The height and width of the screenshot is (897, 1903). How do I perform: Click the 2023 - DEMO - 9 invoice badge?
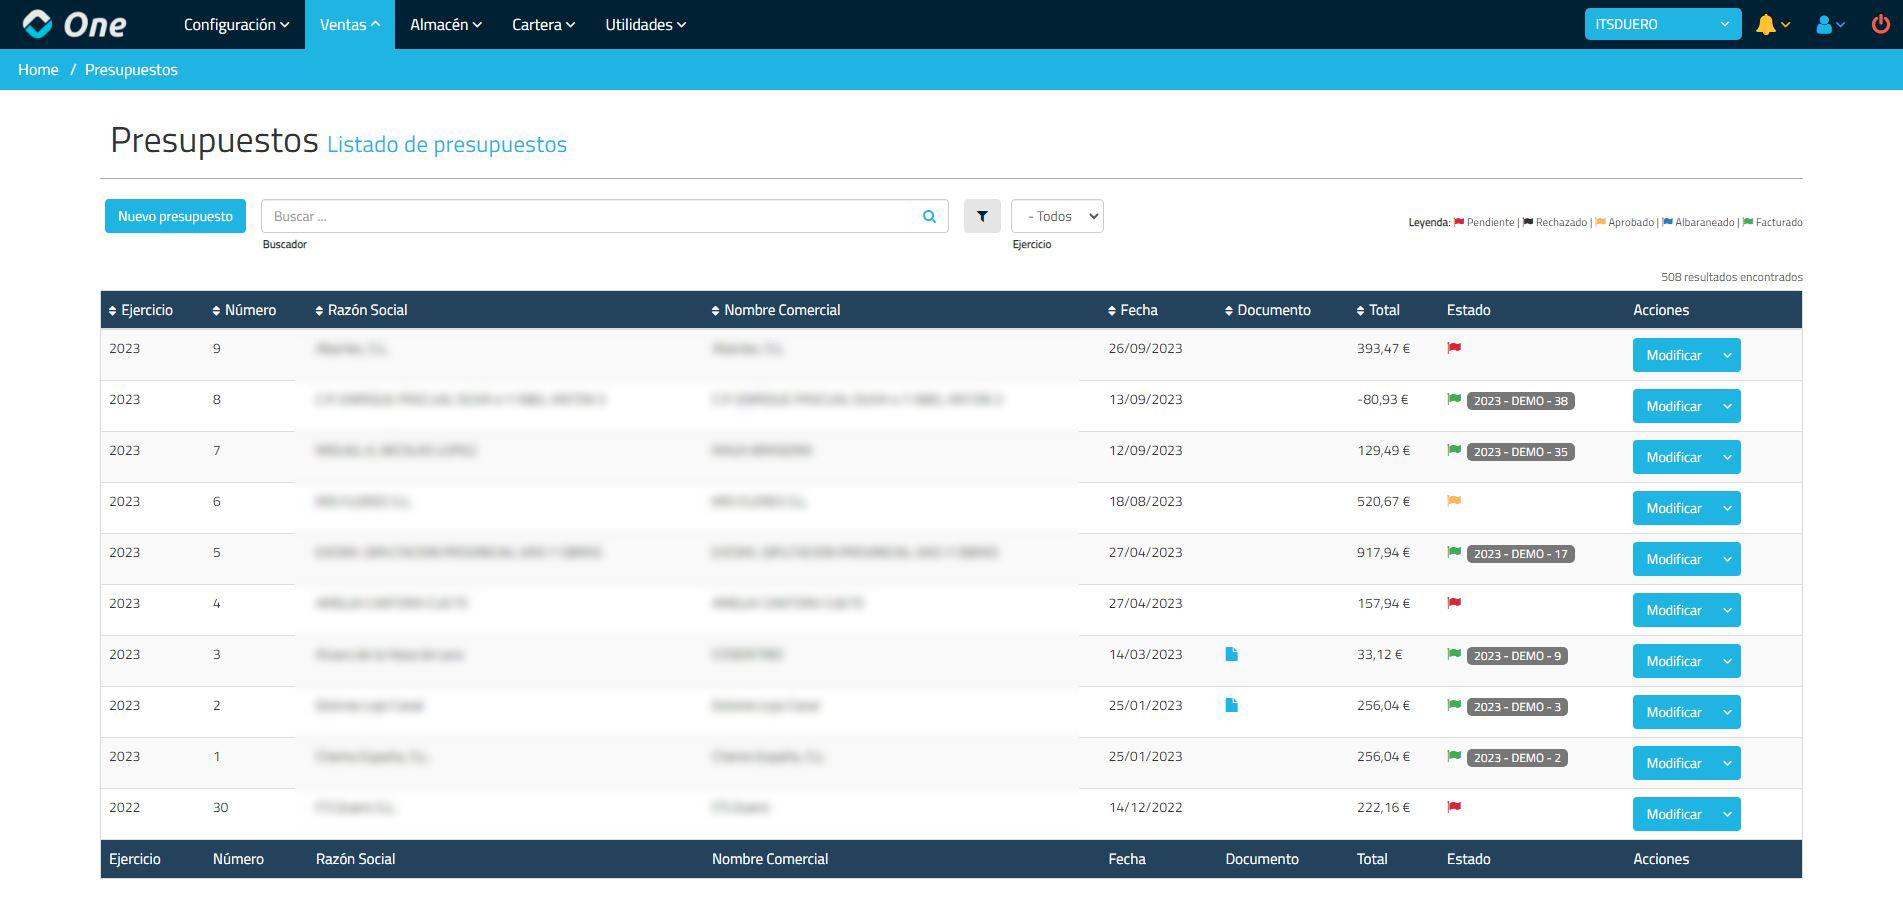coord(1517,656)
